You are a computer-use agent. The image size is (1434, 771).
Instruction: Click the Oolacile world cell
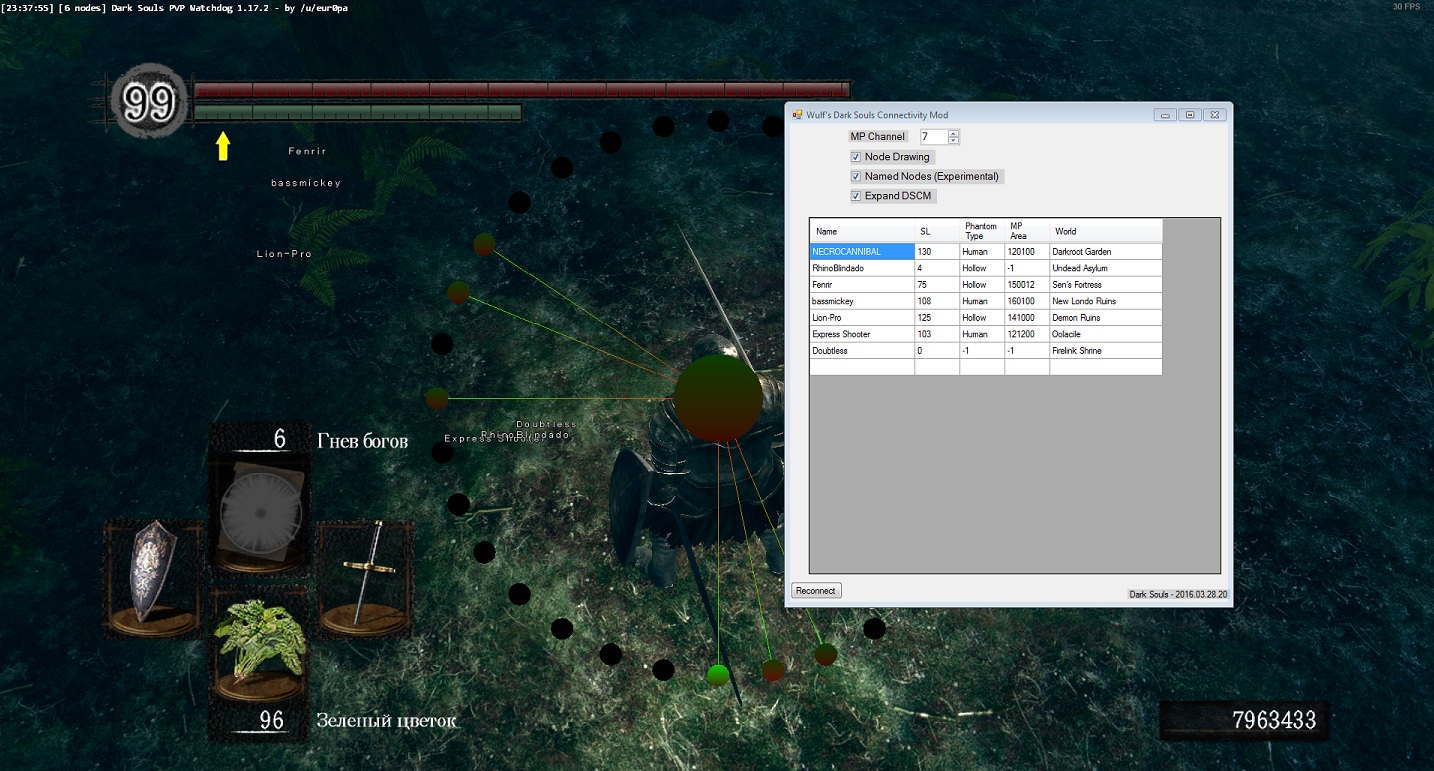point(1106,334)
